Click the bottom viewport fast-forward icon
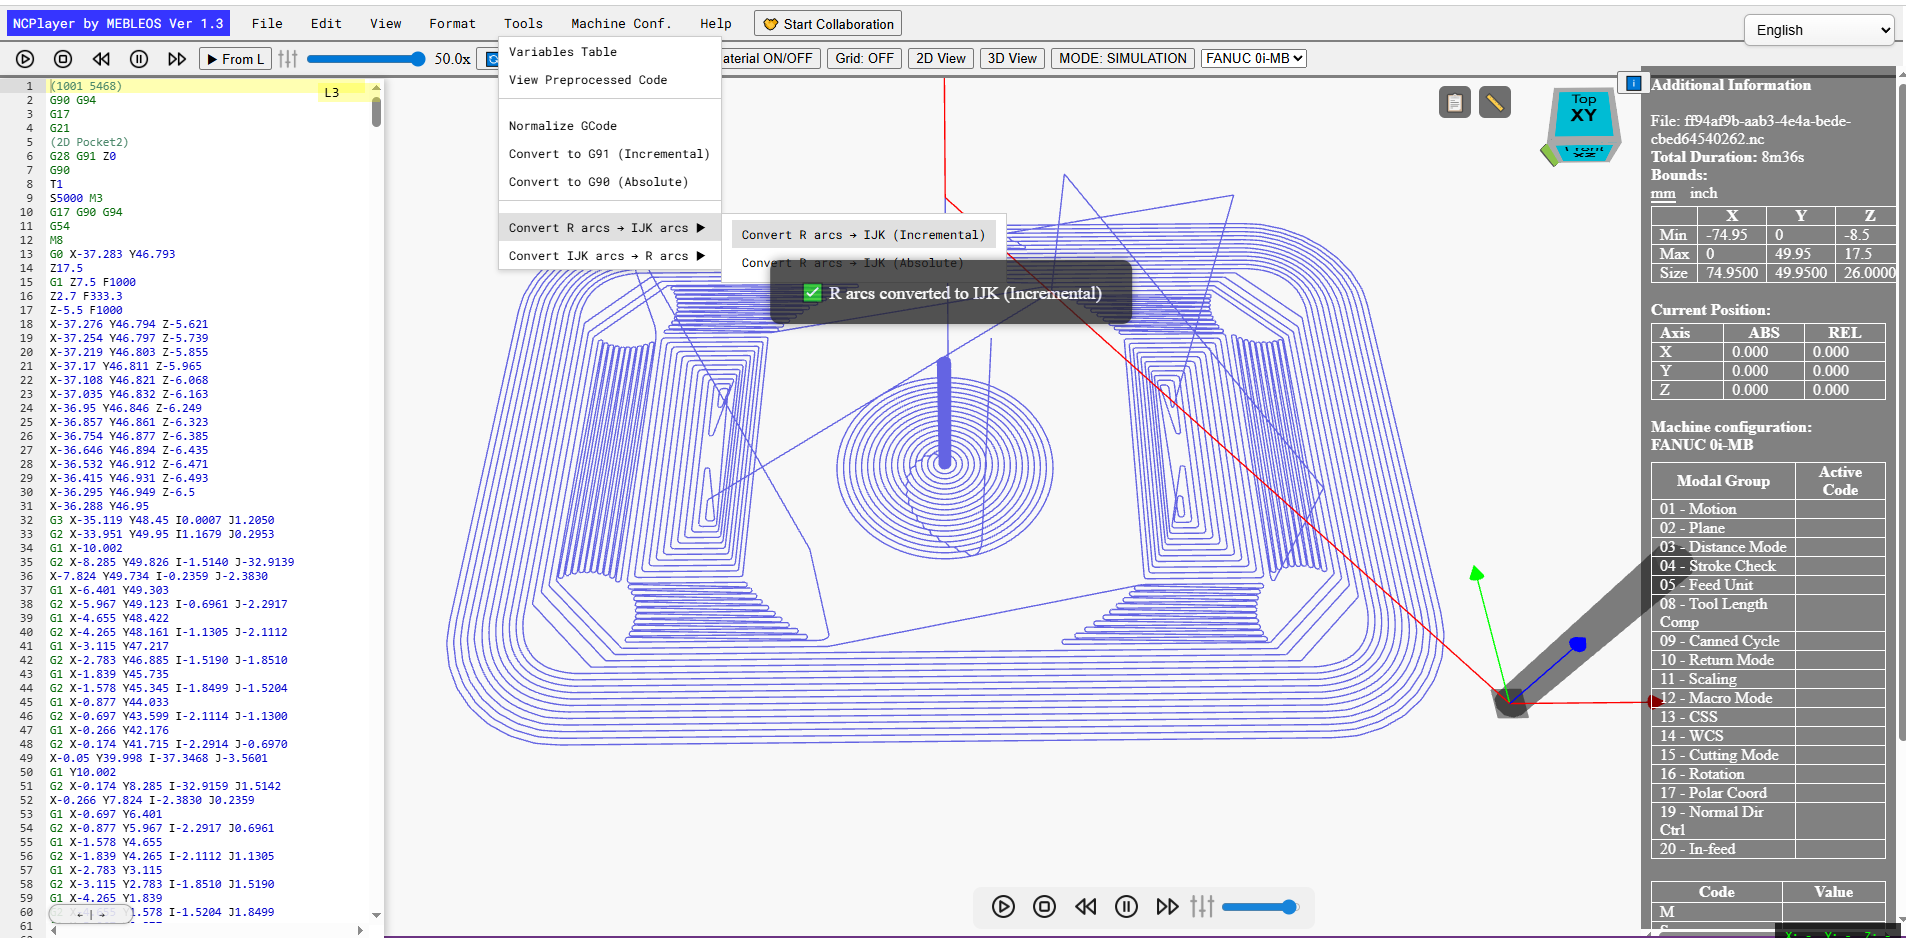 click(1167, 906)
